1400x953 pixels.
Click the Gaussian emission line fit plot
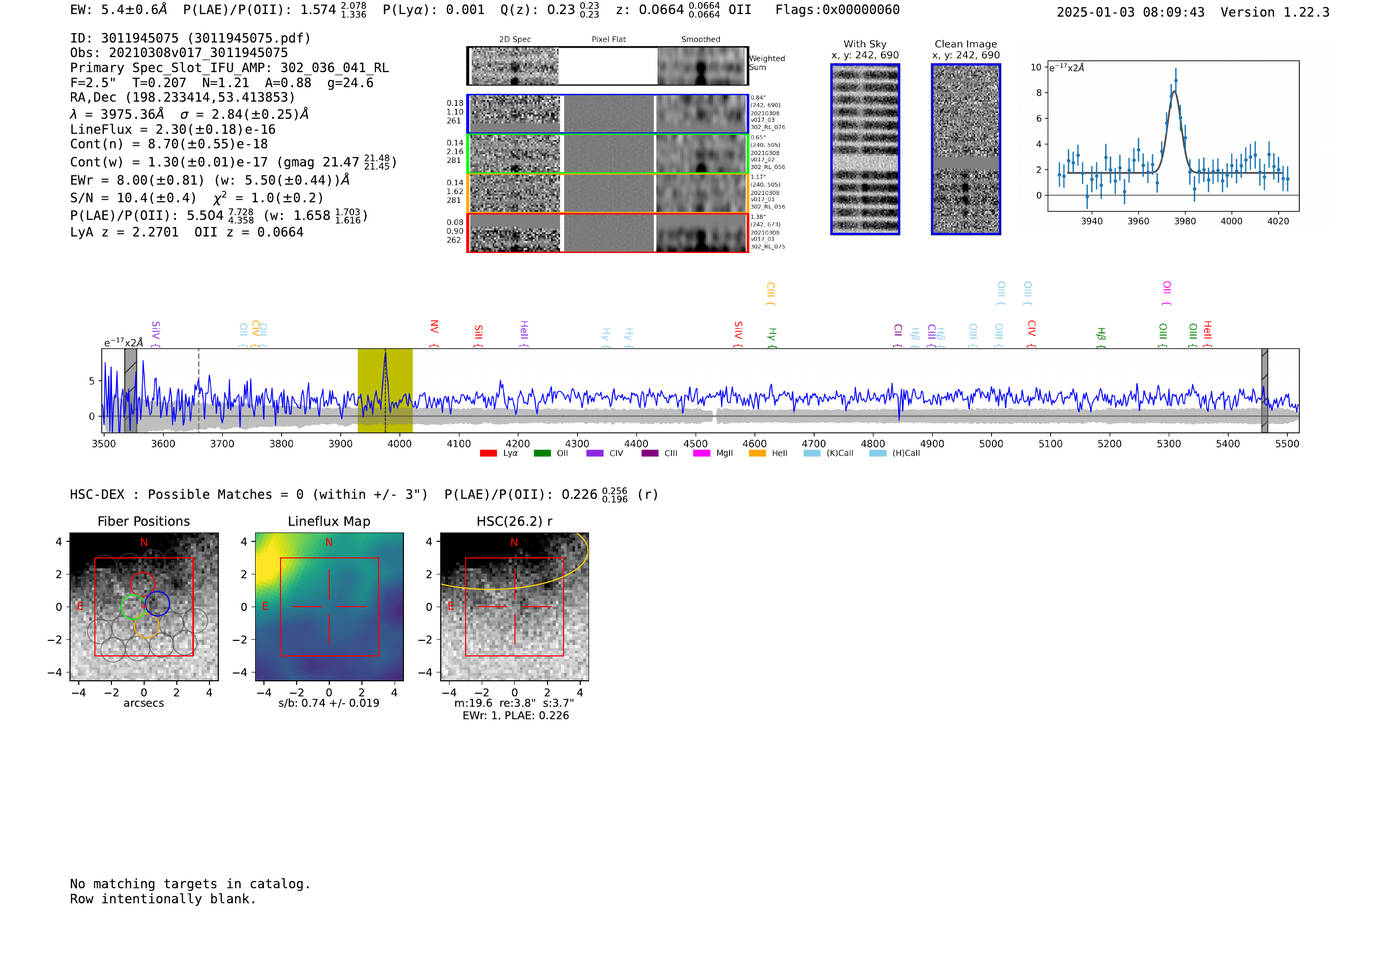point(1172,136)
